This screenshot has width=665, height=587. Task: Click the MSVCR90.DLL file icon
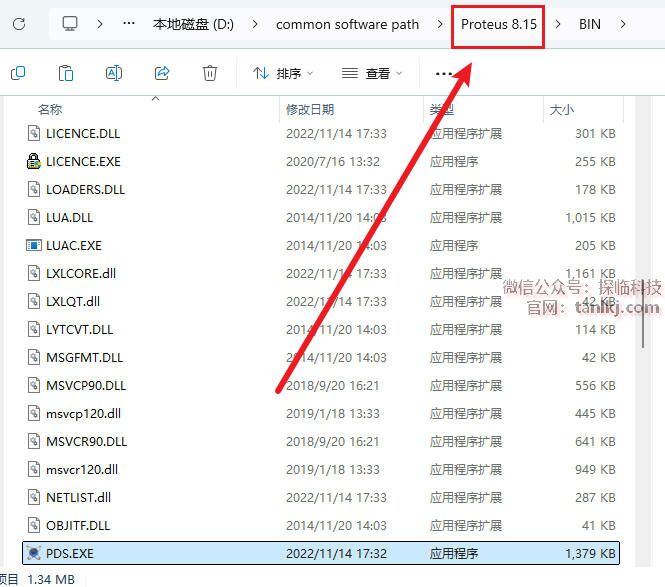(34, 442)
